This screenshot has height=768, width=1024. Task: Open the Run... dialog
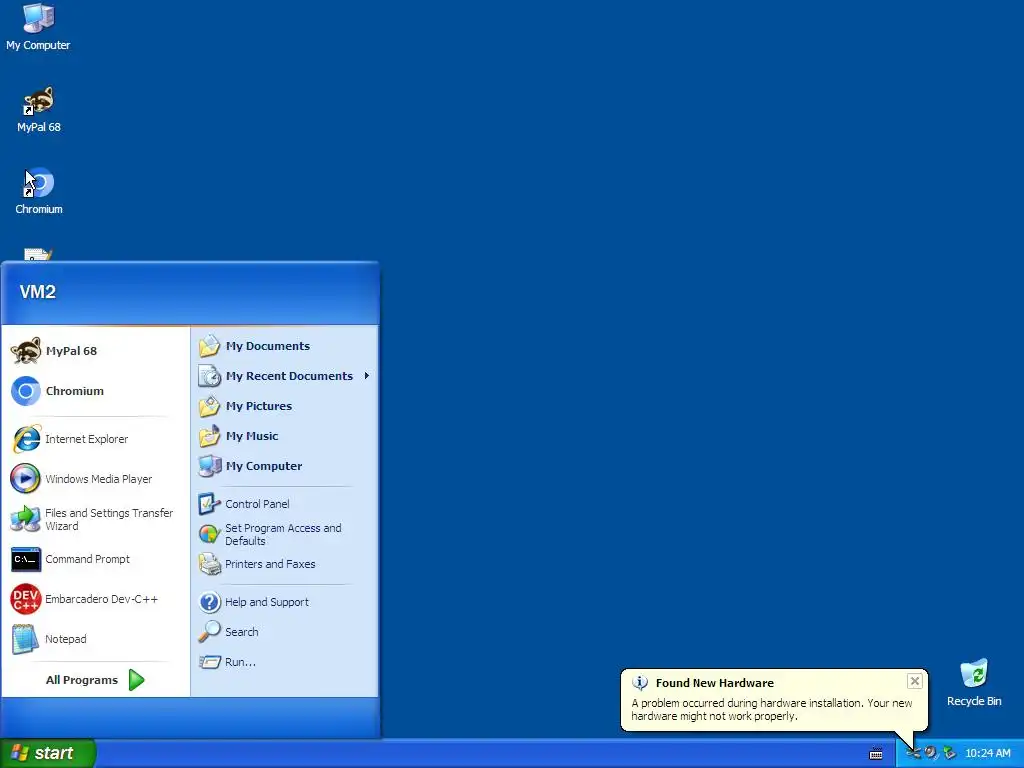[x=284, y=662]
